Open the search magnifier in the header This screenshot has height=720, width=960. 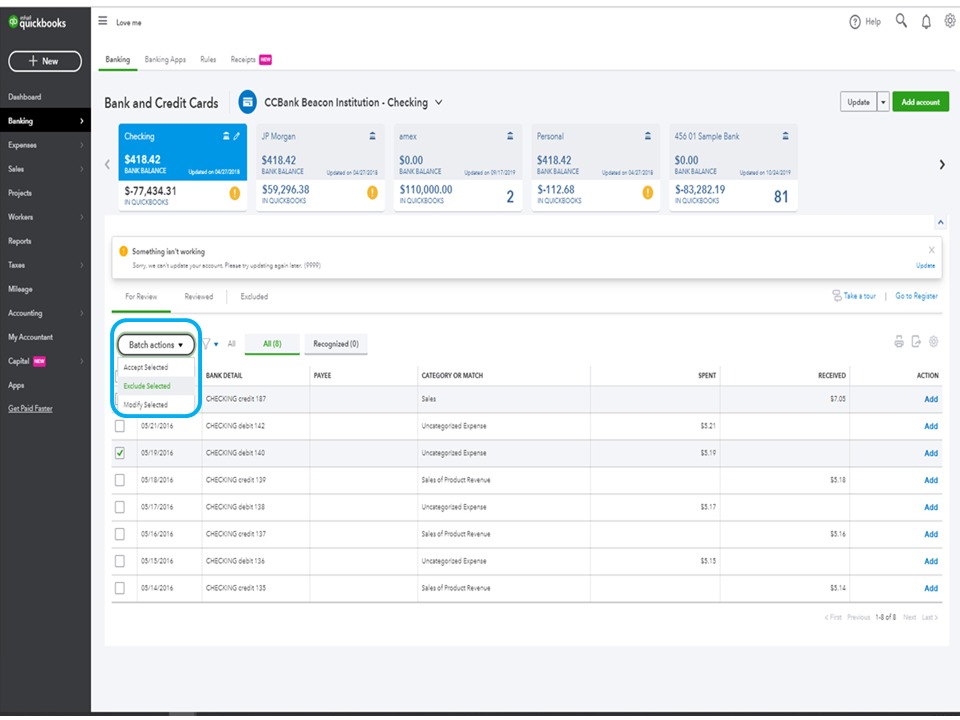[x=901, y=21]
